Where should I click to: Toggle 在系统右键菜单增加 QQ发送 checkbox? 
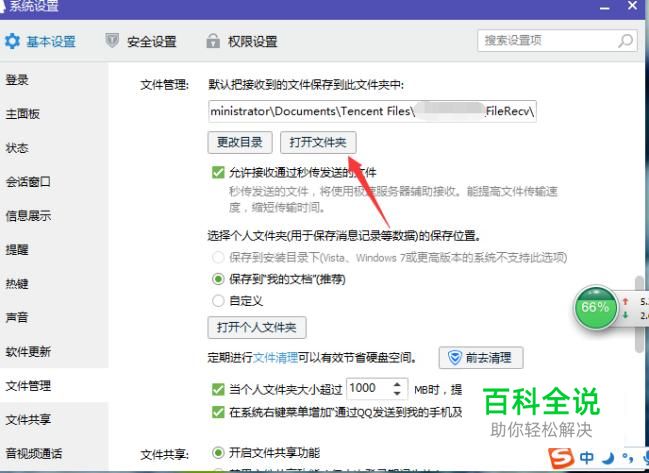pos(218,412)
